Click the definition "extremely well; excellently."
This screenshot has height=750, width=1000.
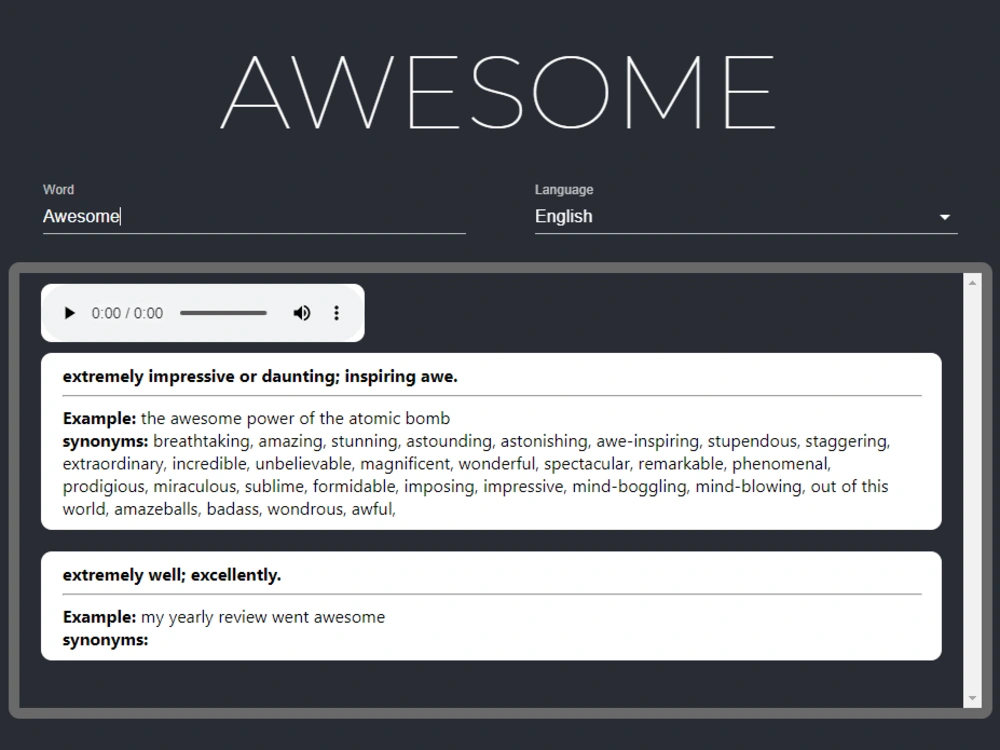[172, 575]
